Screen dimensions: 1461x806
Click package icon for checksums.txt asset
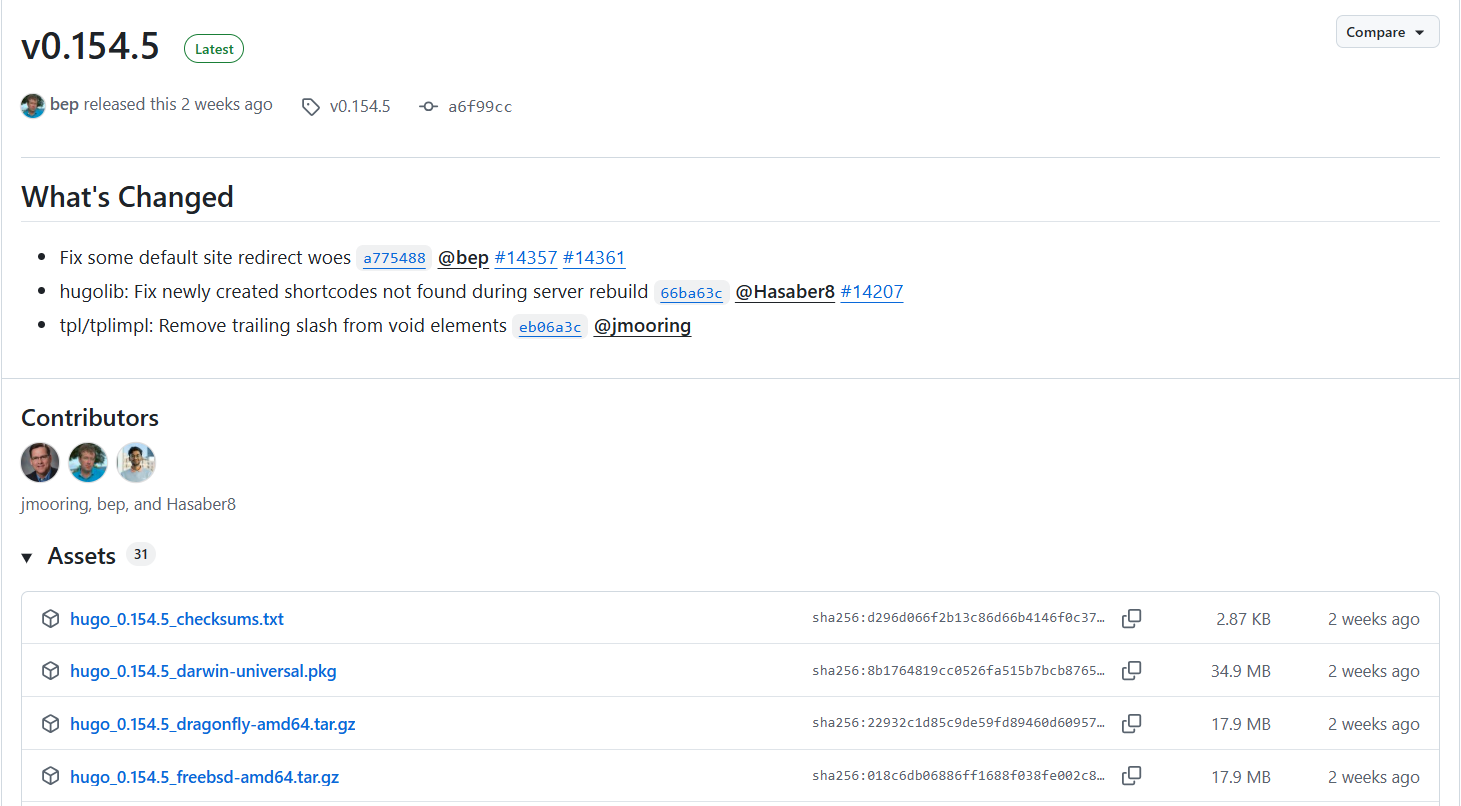[x=50, y=619]
